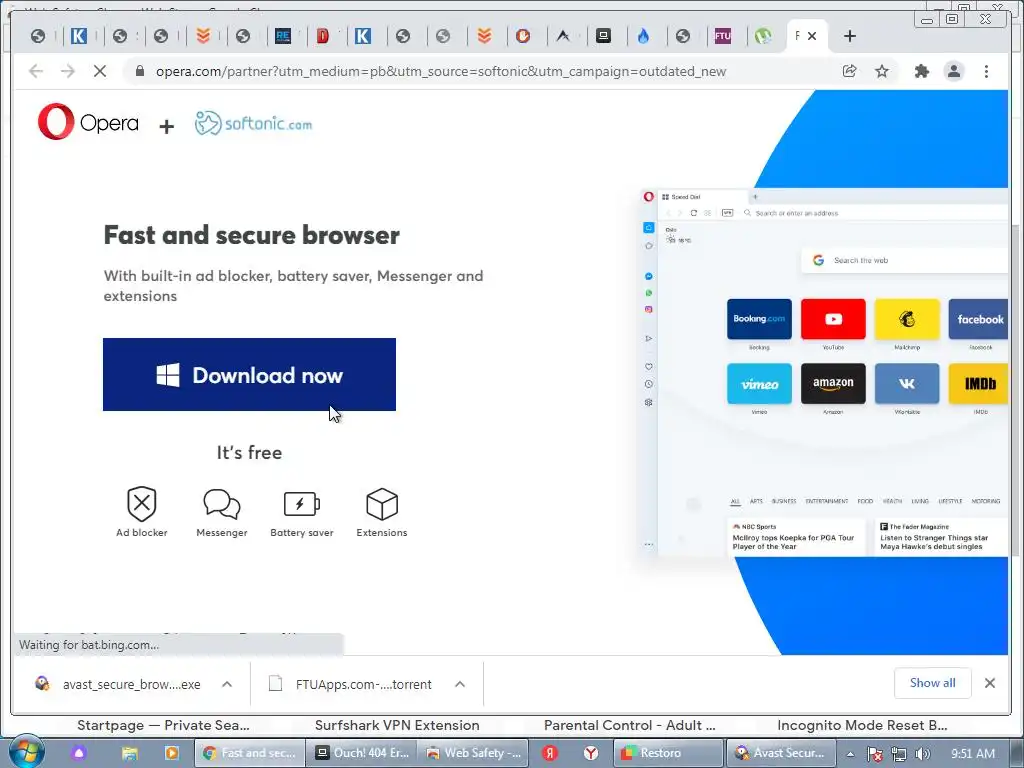1024x768 pixels.
Task: Open a new tab with the plus button
Action: (x=850, y=36)
